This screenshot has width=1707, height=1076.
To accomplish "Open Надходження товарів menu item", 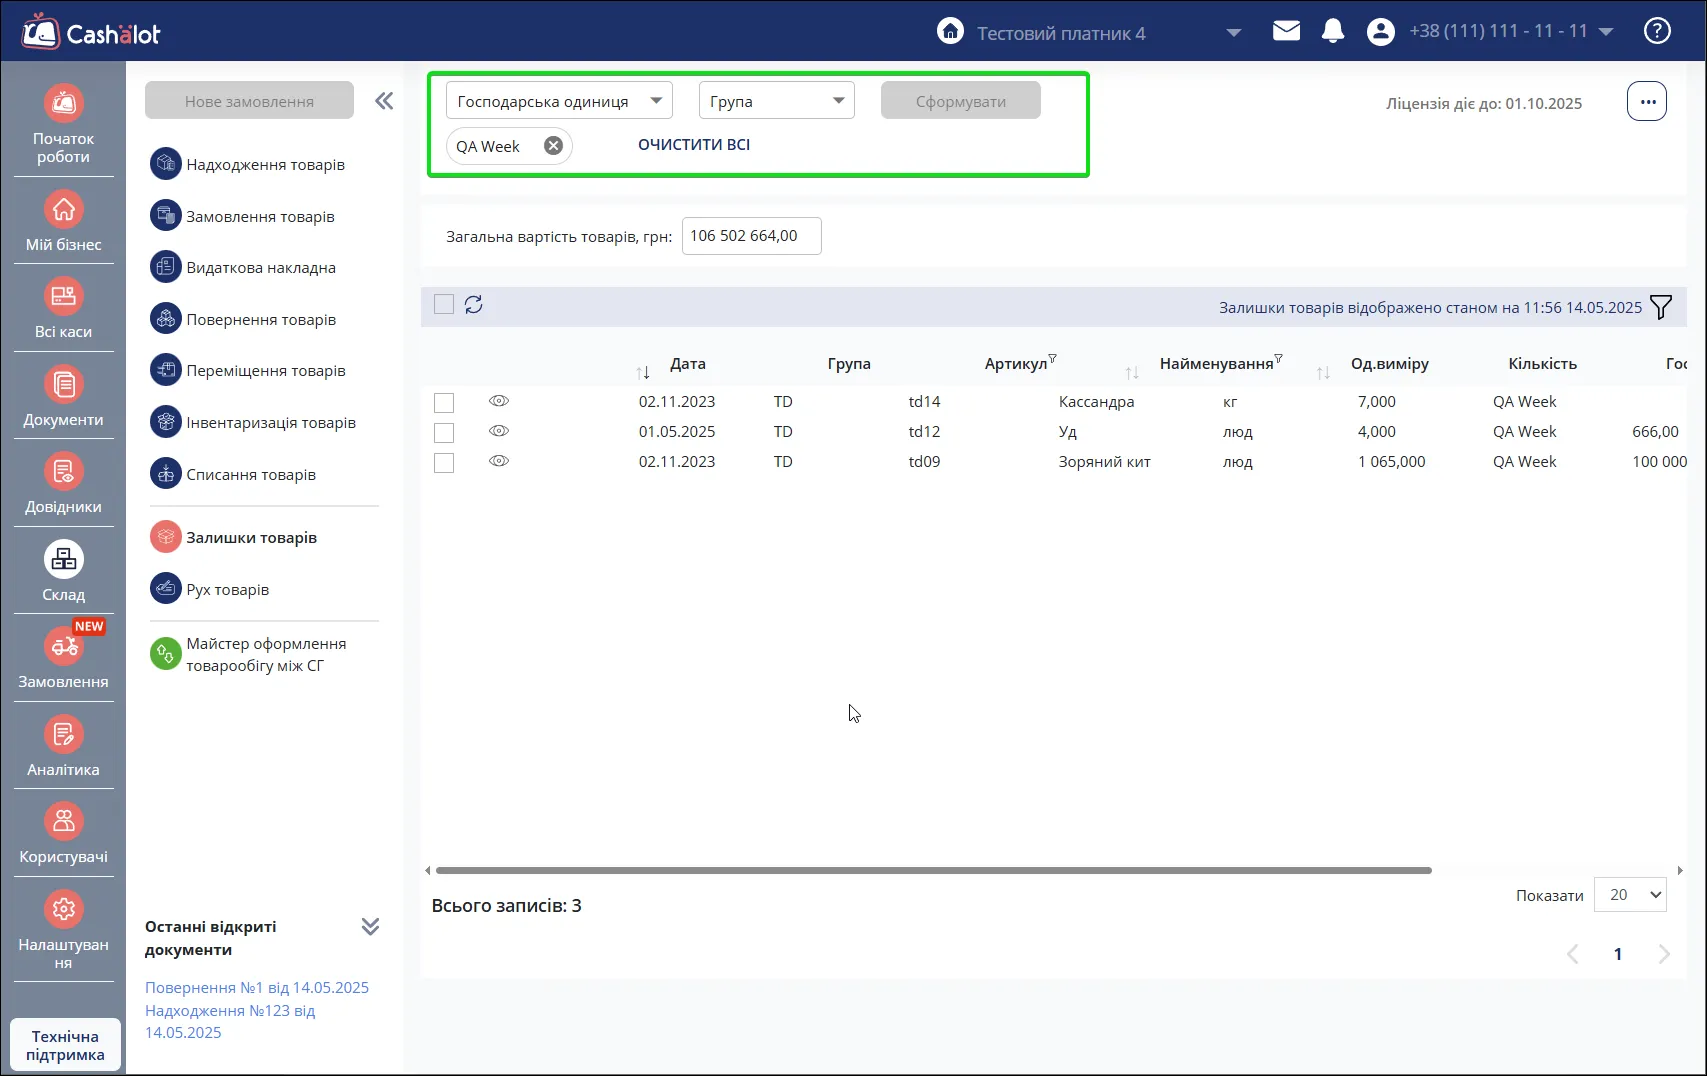I will pos(248,164).
